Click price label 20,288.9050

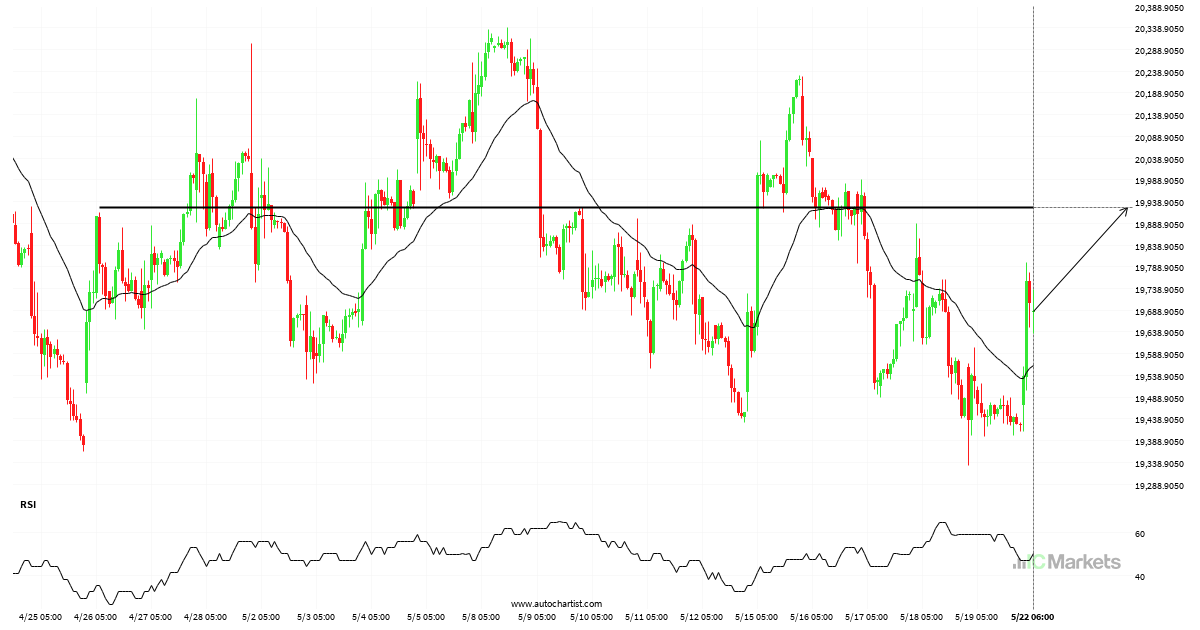click(1161, 52)
